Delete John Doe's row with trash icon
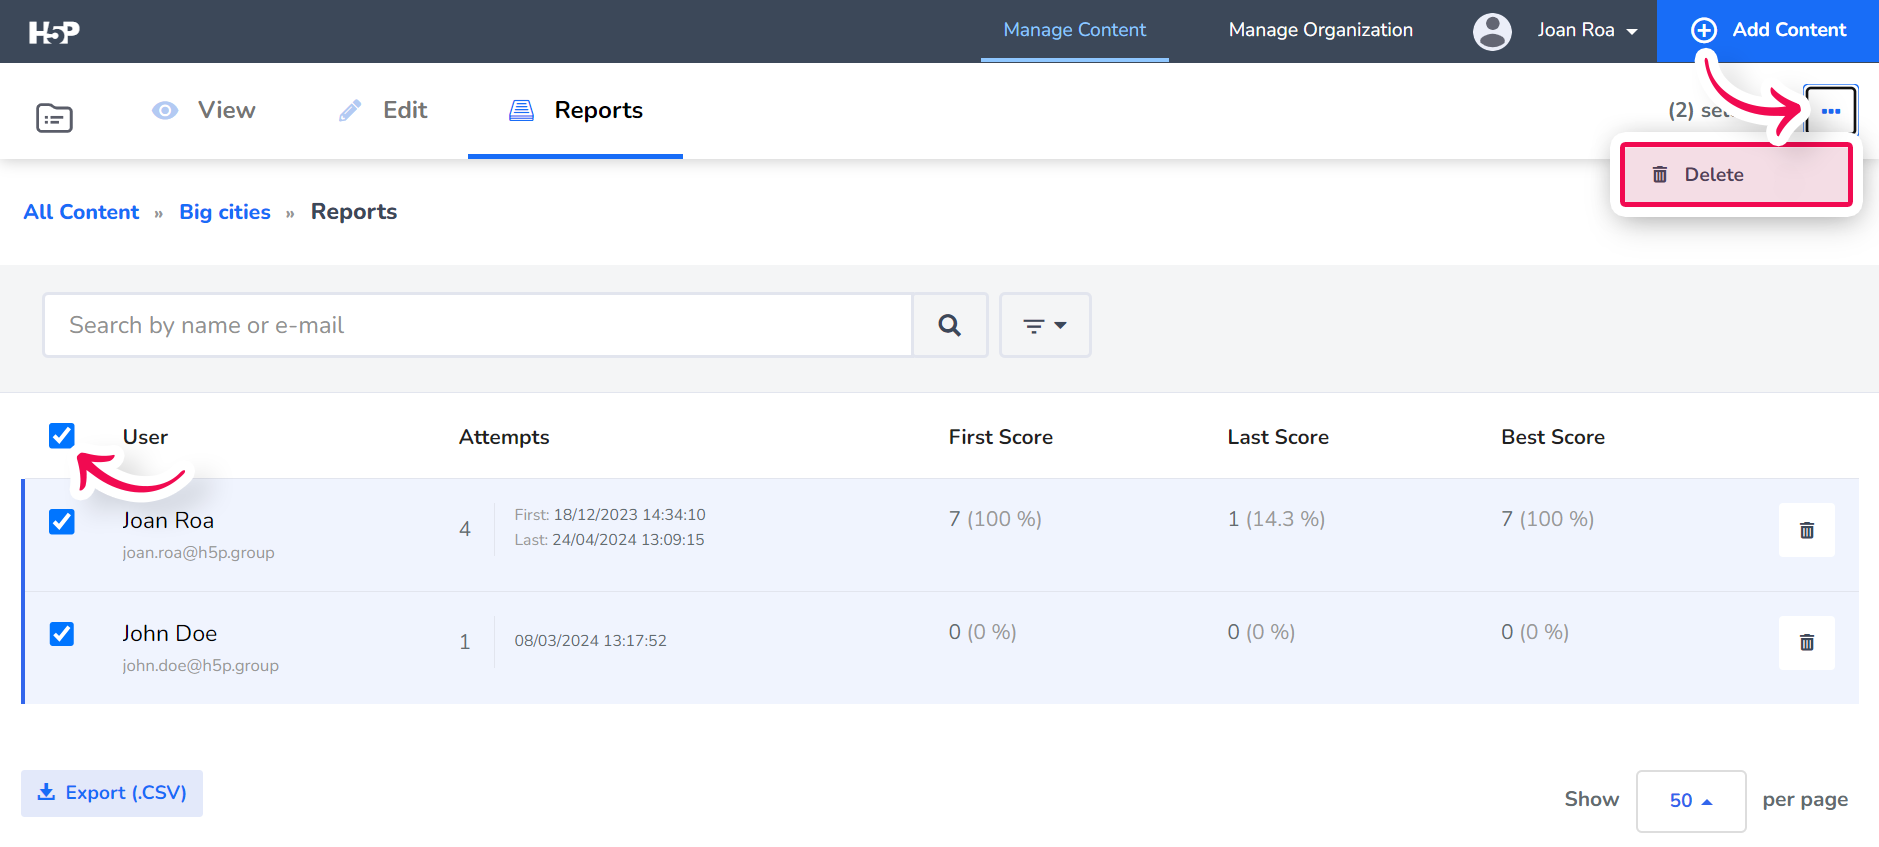This screenshot has width=1879, height=847. point(1806,642)
